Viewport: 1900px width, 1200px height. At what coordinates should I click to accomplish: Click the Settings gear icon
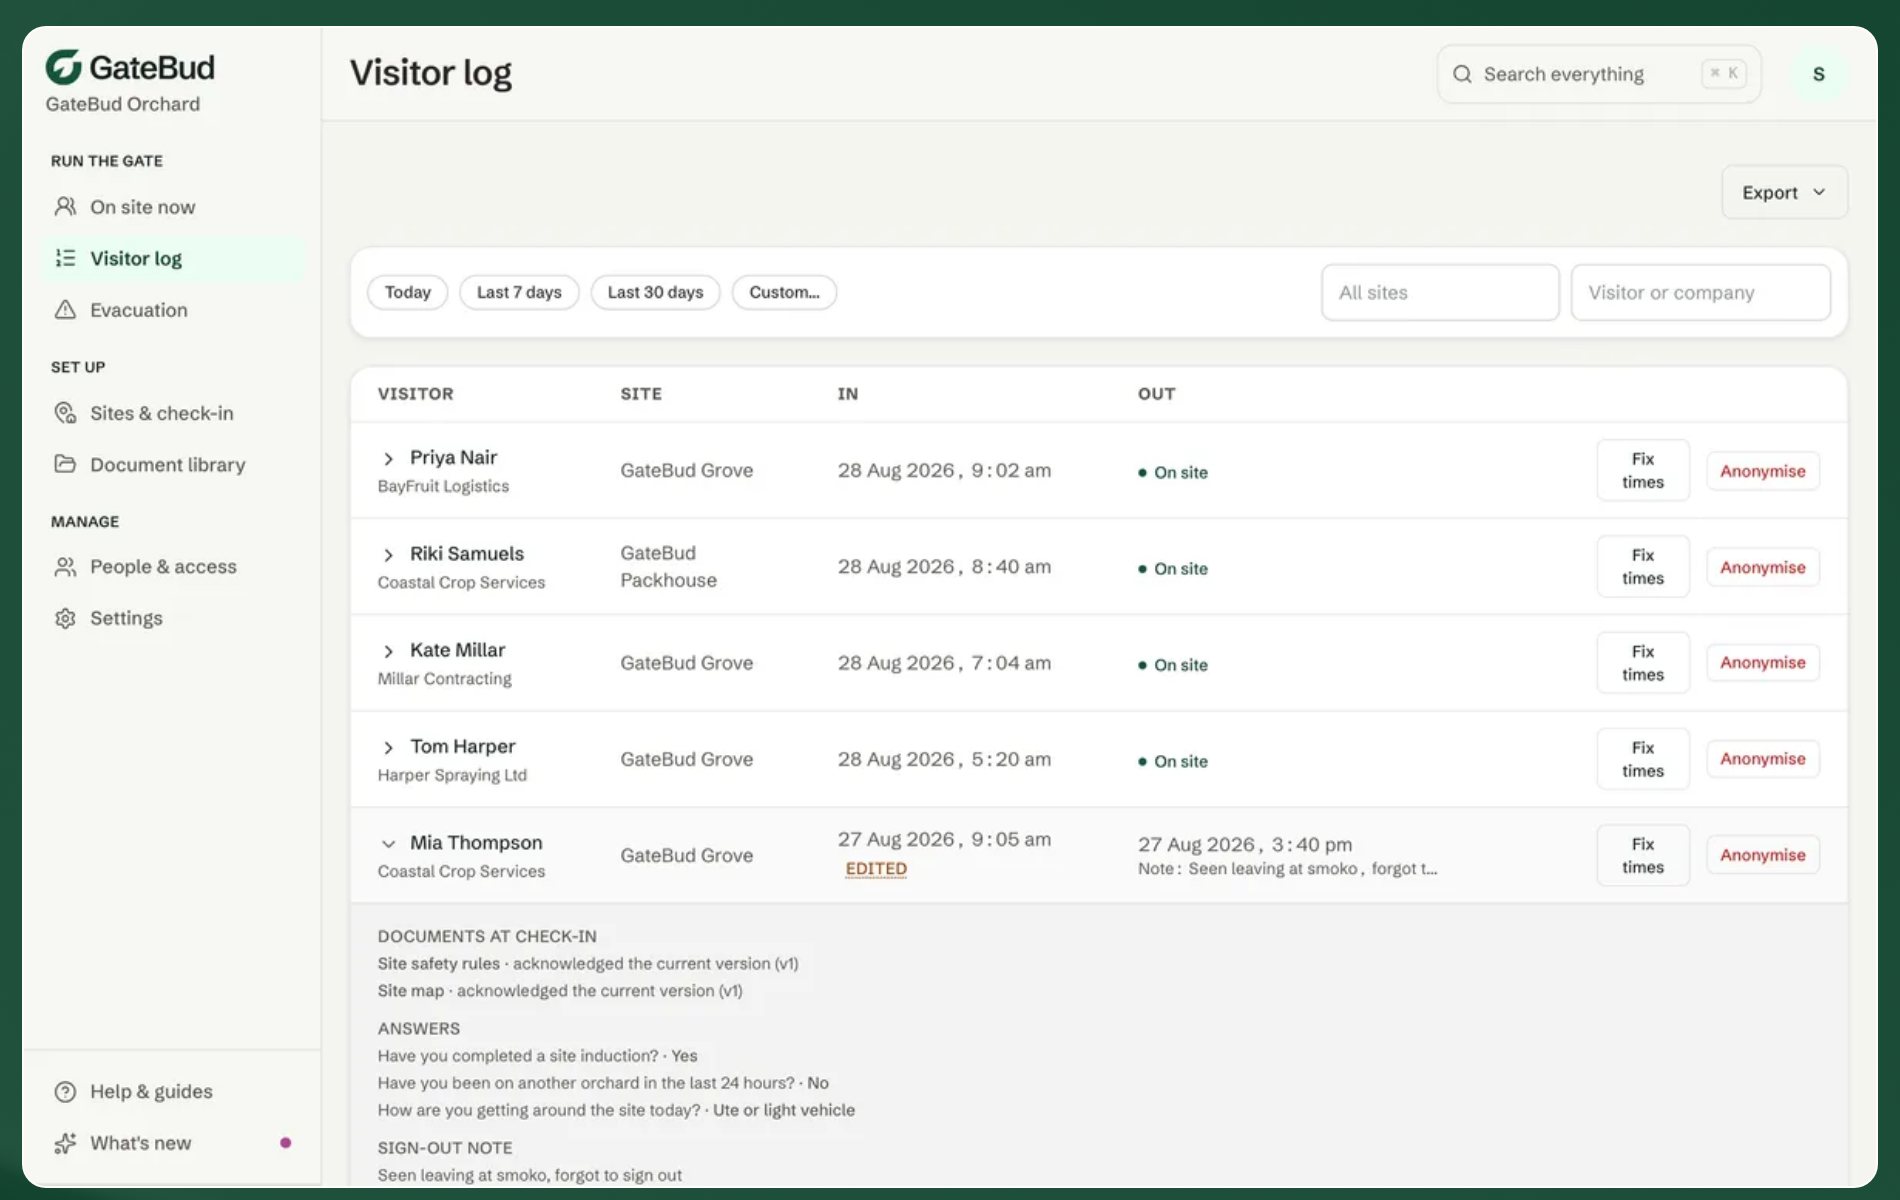click(x=65, y=618)
